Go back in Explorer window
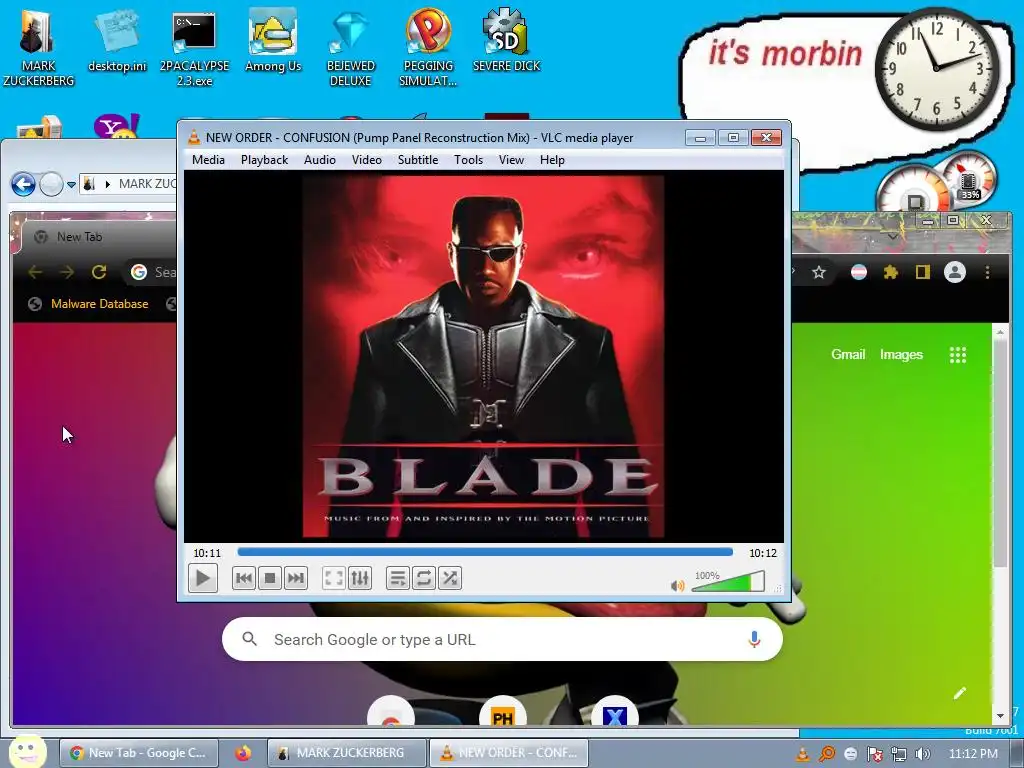Image resolution: width=1024 pixels, height=768 pixels. click(x=24, y=184)
